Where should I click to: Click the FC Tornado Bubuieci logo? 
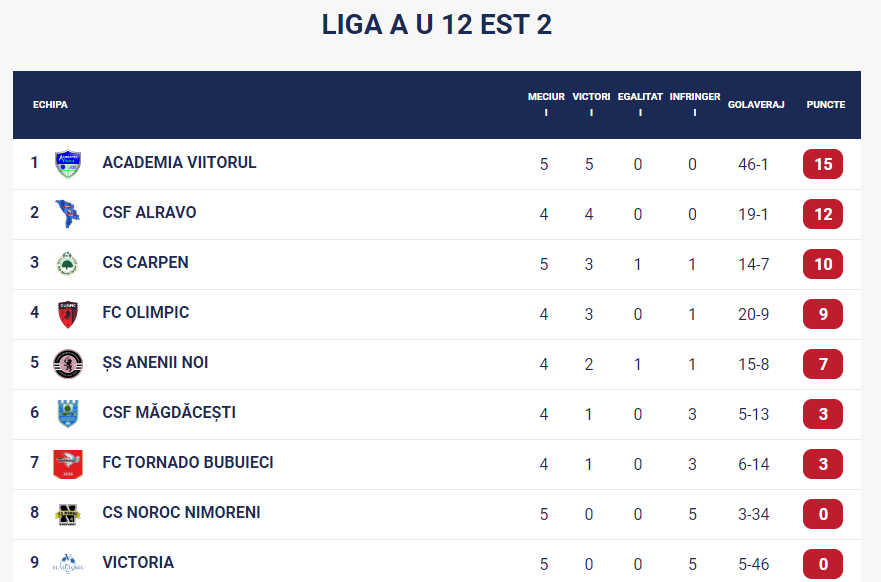pos(68,463)
